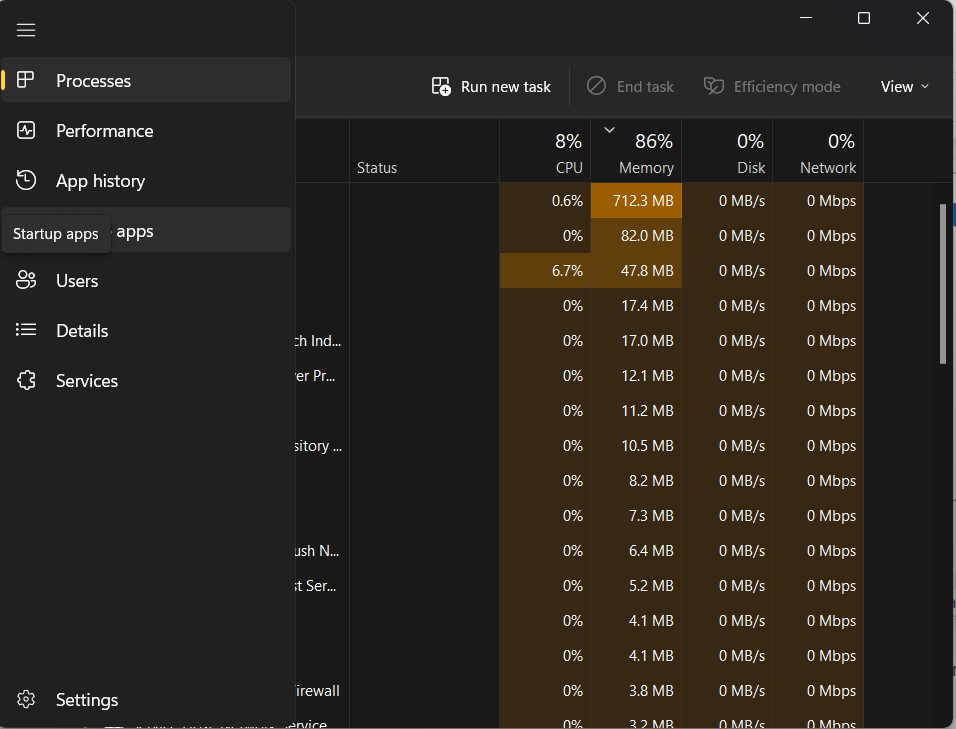This screenshot has height=729, width=956.
Task: Click the Settings gear icon
Action: (x=26, y=699)
